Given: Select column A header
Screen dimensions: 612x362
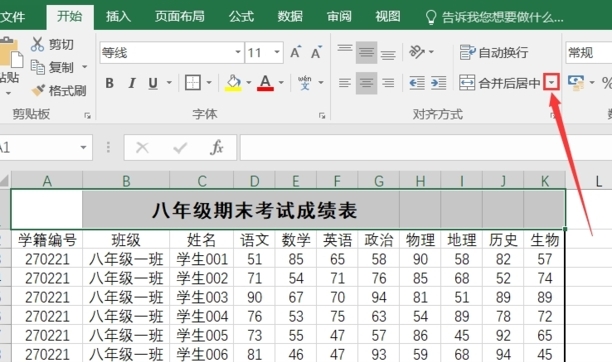Looking at the screenshot, I should pyautogui.click(x=47, y=181).
